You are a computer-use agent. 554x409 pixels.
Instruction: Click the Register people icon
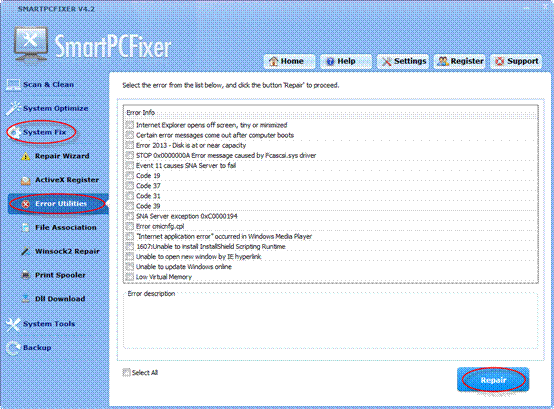tap(443, 61)
